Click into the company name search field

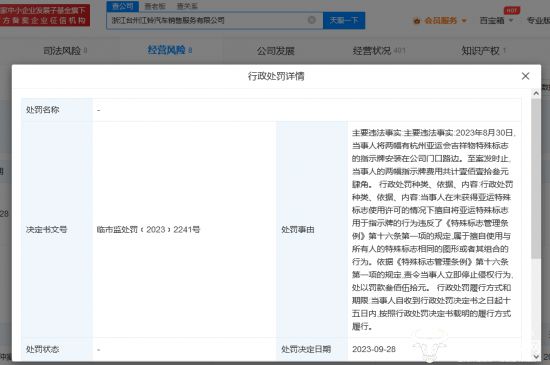tap(207, 20)
